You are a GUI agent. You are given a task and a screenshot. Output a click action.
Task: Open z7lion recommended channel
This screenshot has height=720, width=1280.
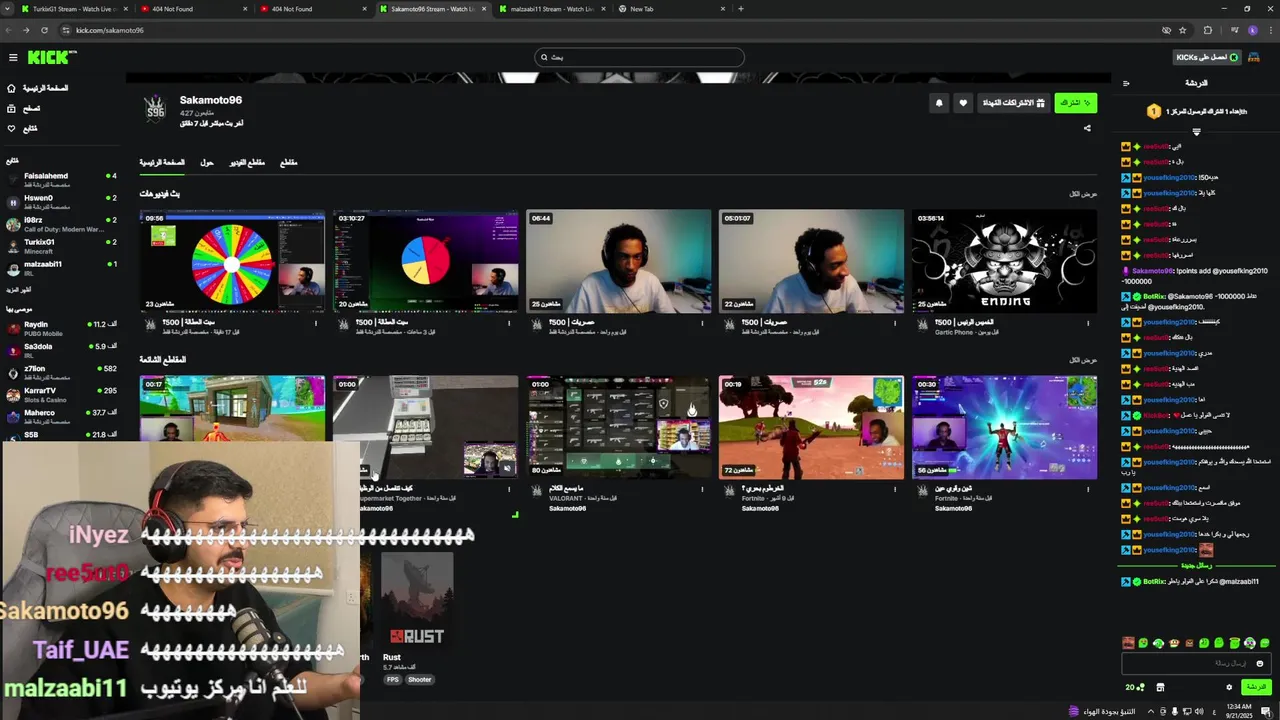[62, 372]
